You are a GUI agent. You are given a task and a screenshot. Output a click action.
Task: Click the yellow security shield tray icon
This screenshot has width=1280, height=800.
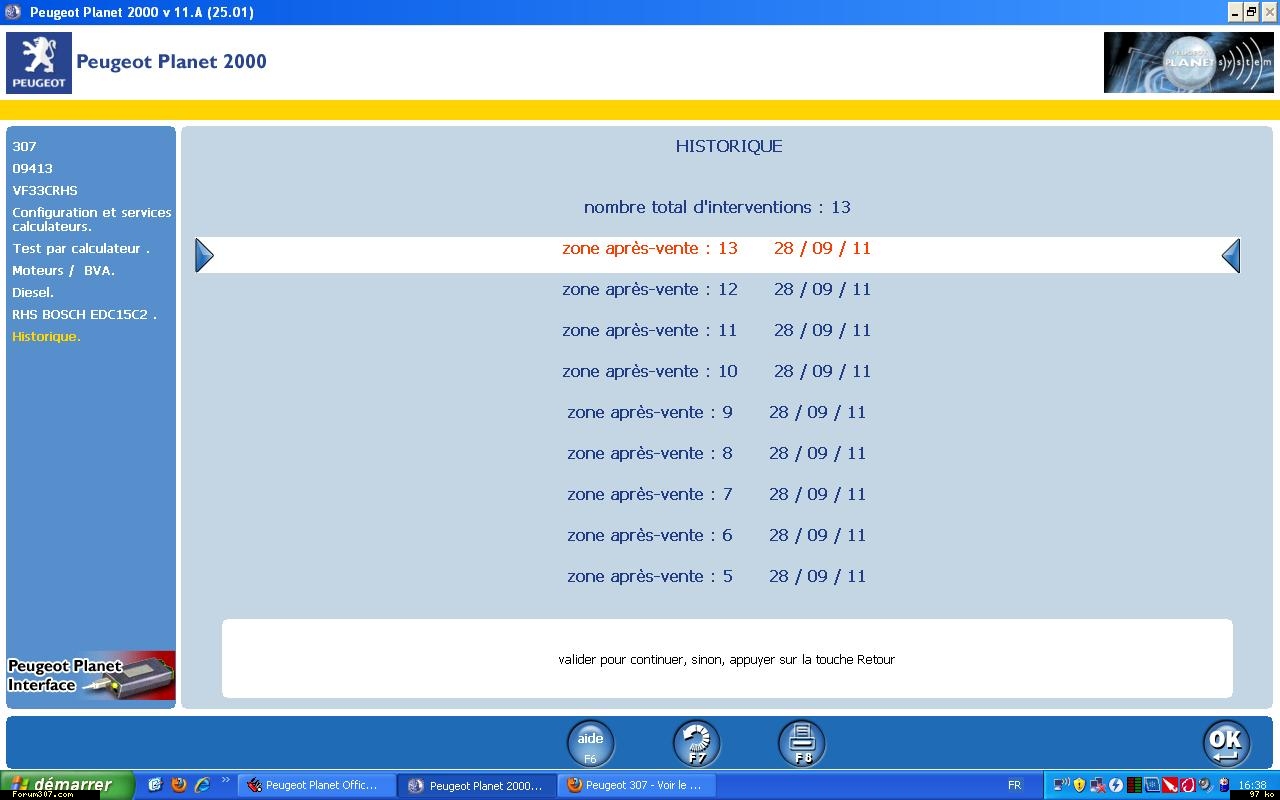1079,785
